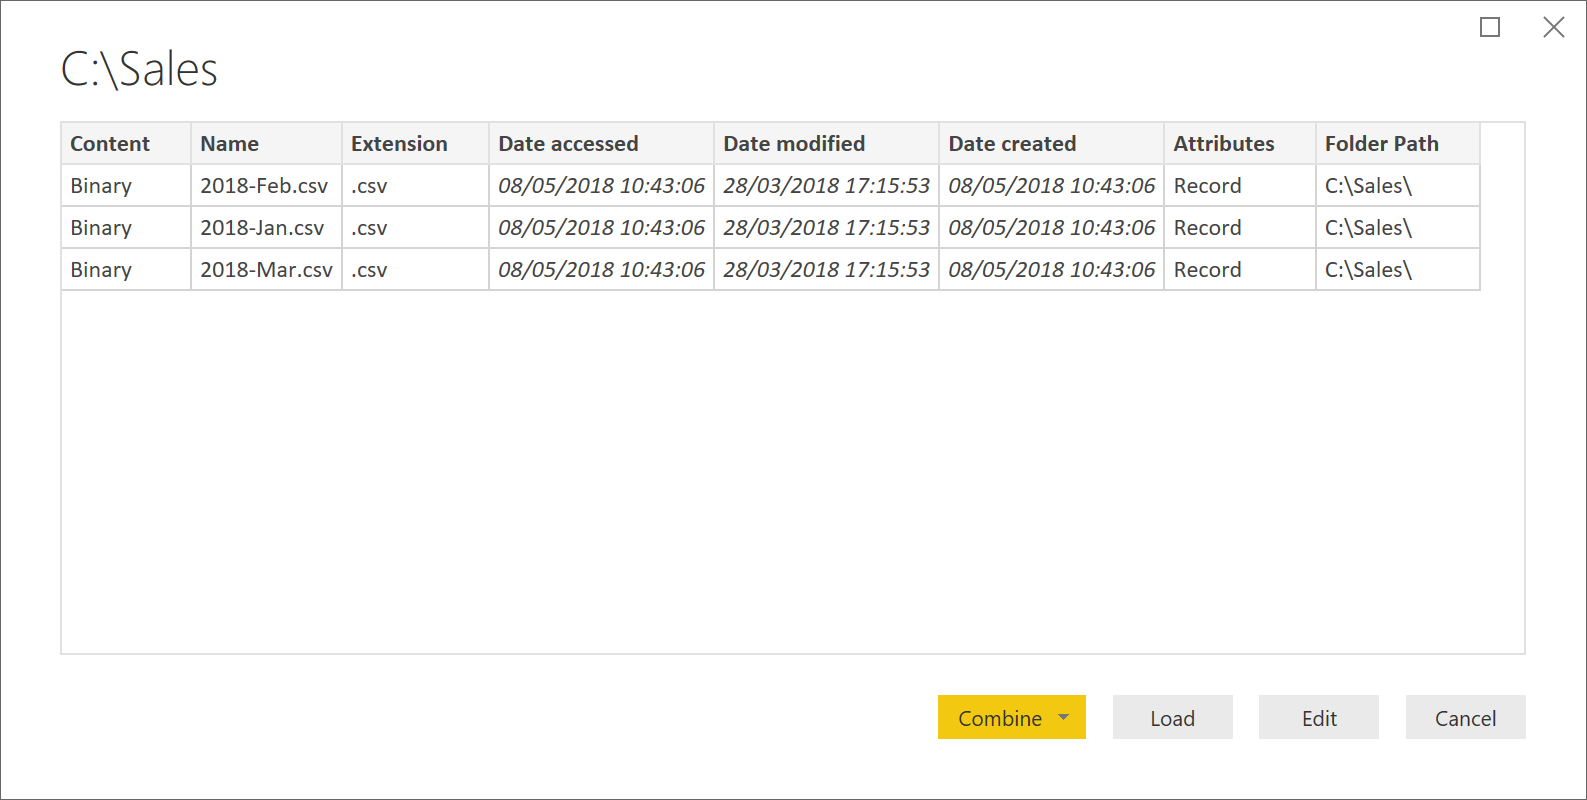Click date modified of the 2018-Feb.csv row

coord(826,186)
